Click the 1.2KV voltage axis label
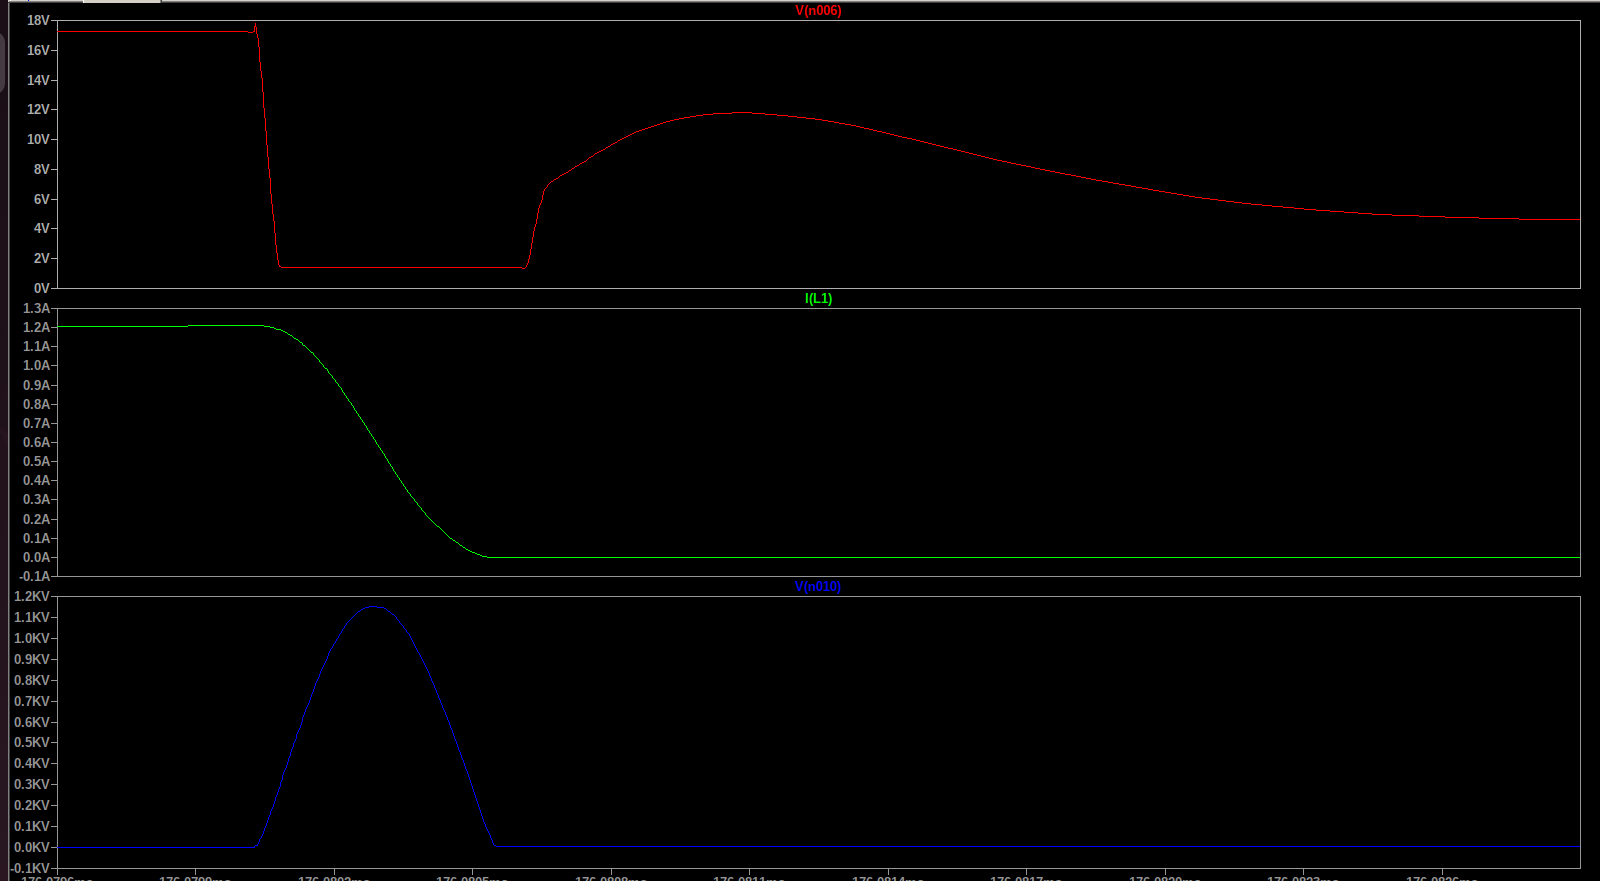 point(32,596)
